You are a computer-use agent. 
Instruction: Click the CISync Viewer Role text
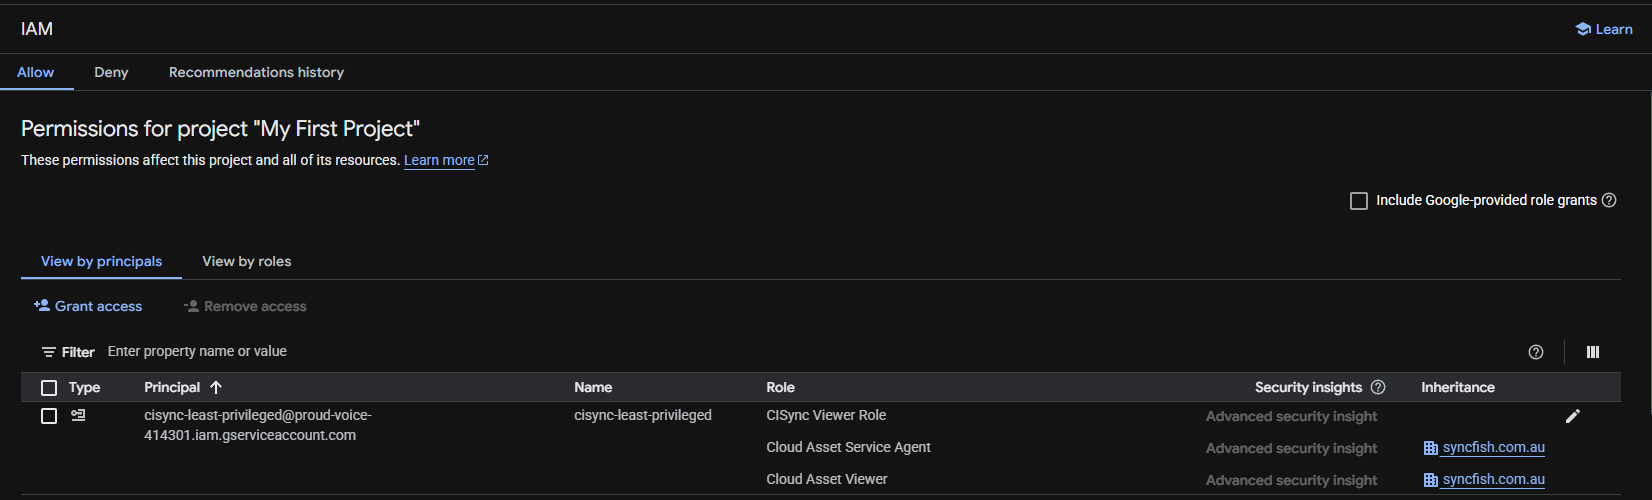click(x=826, y=415)
